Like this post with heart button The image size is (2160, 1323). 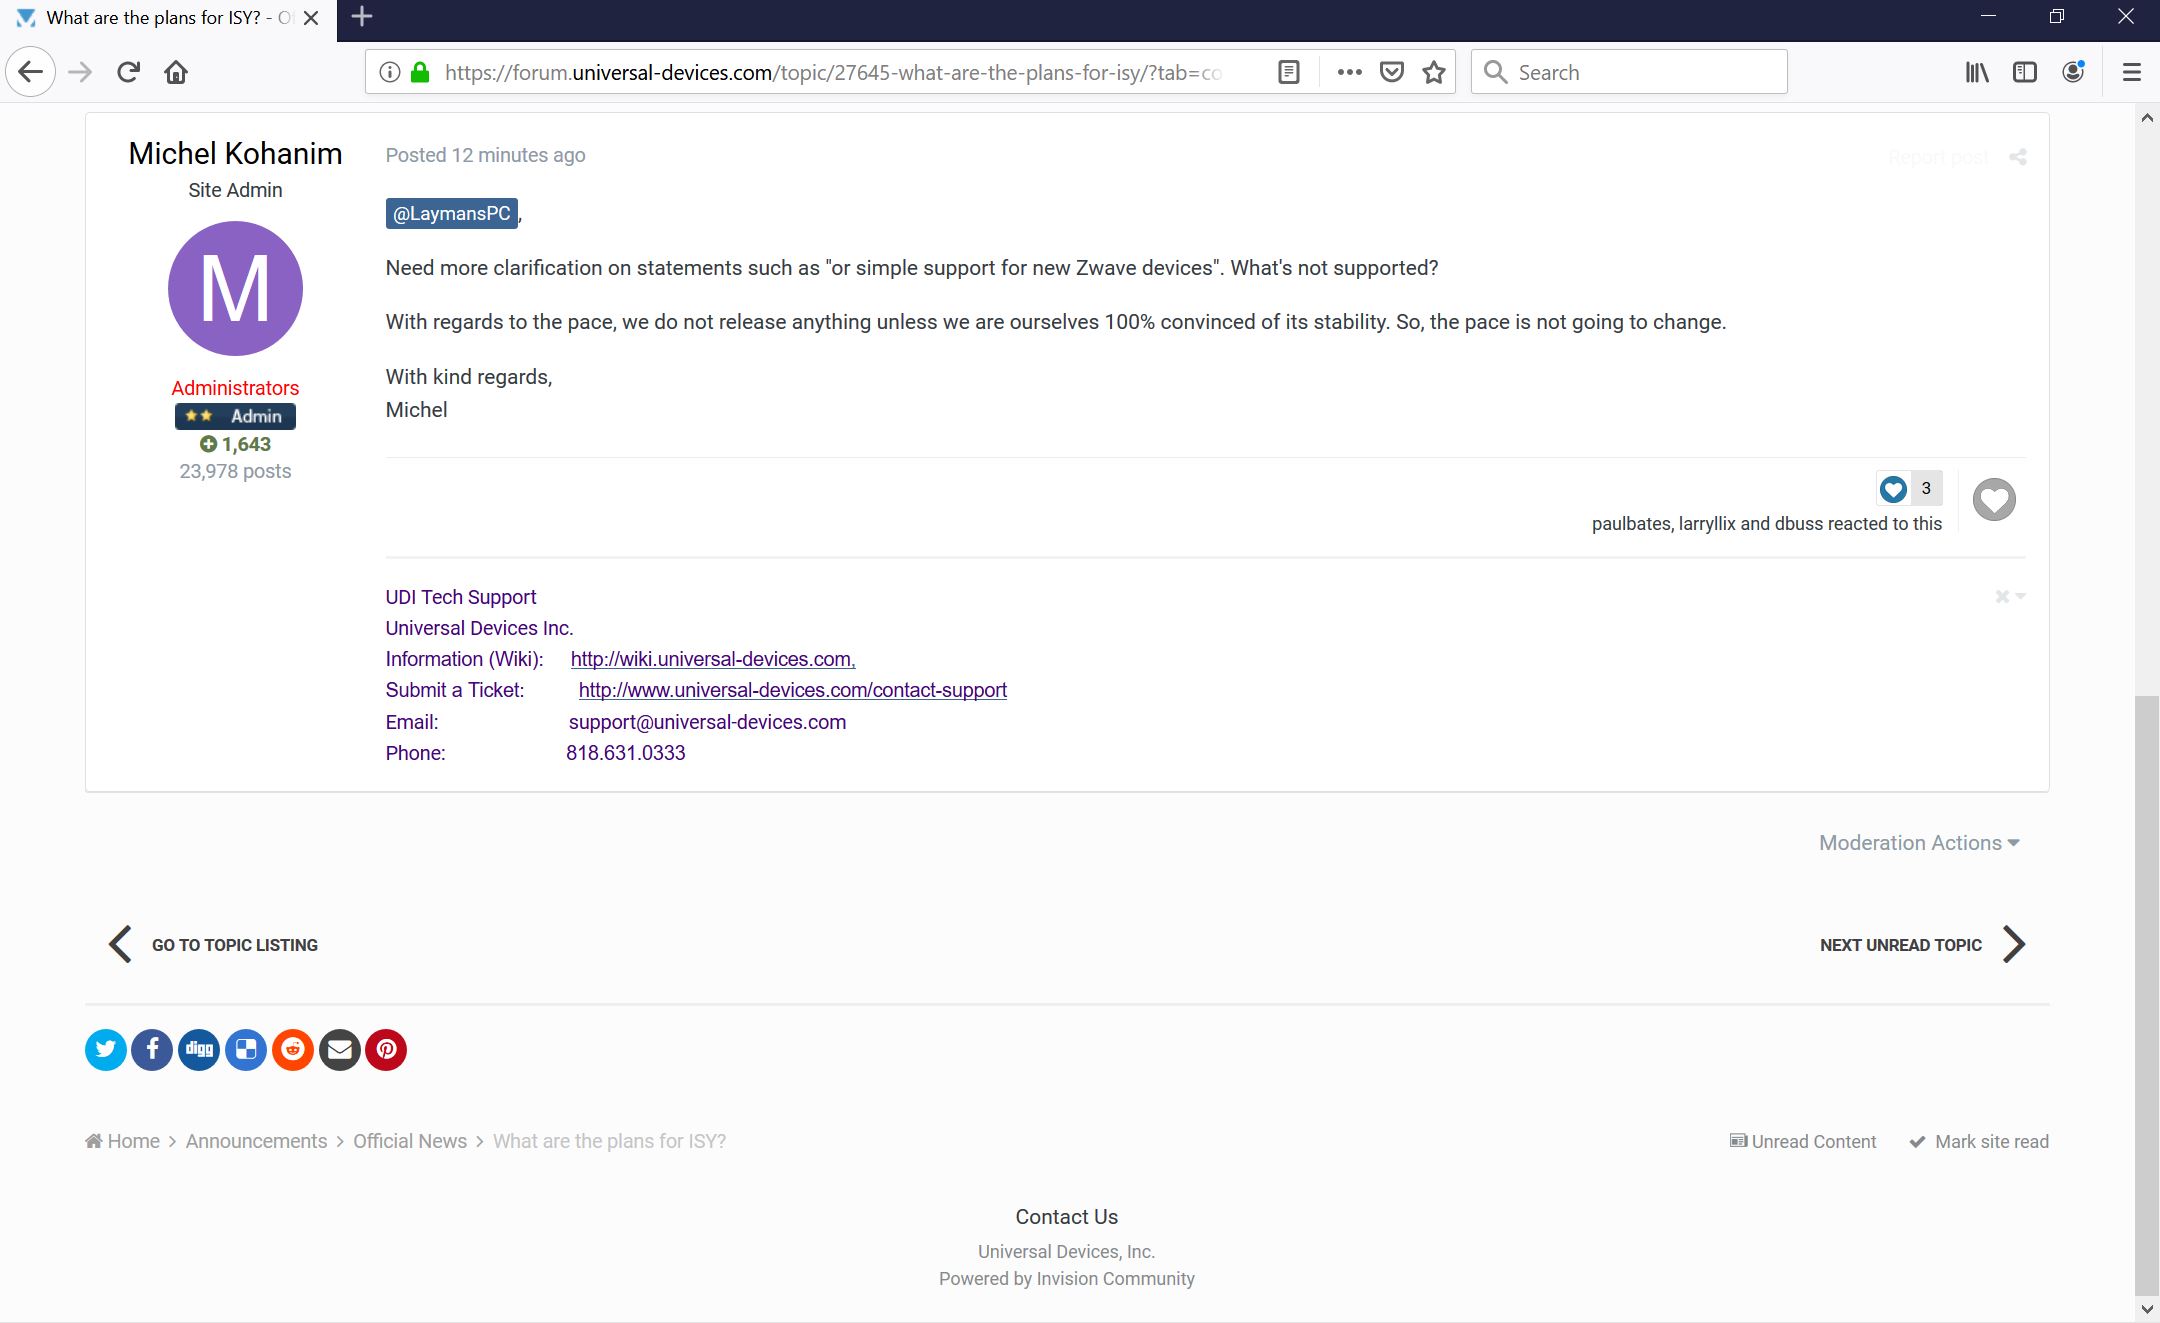pos(1994,499)
